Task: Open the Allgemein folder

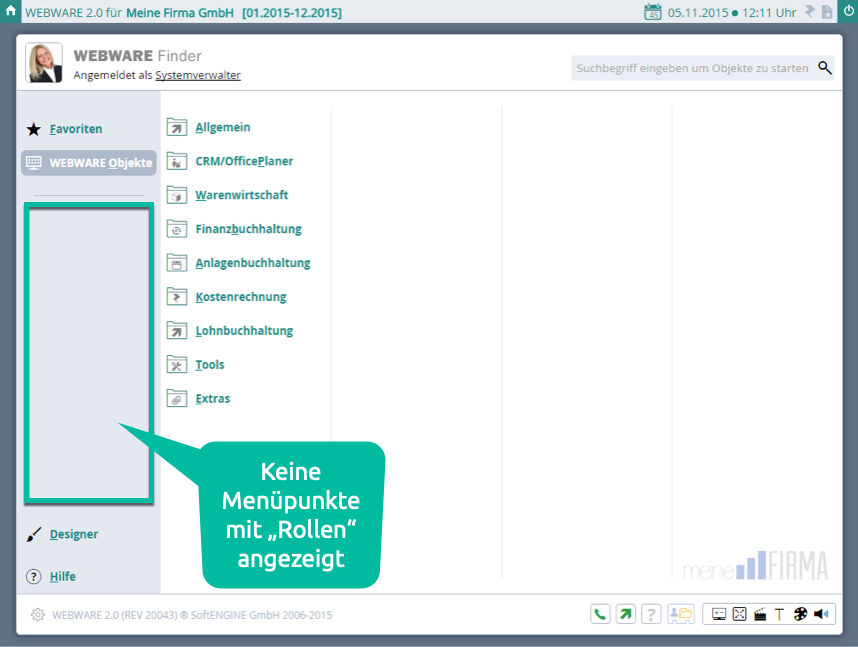Action: click(222, 127)
